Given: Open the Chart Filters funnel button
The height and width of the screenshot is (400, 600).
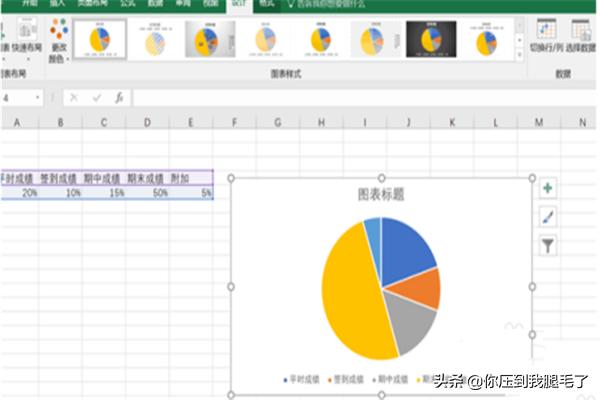Looking at the screenshot, I should pos(548,246).
